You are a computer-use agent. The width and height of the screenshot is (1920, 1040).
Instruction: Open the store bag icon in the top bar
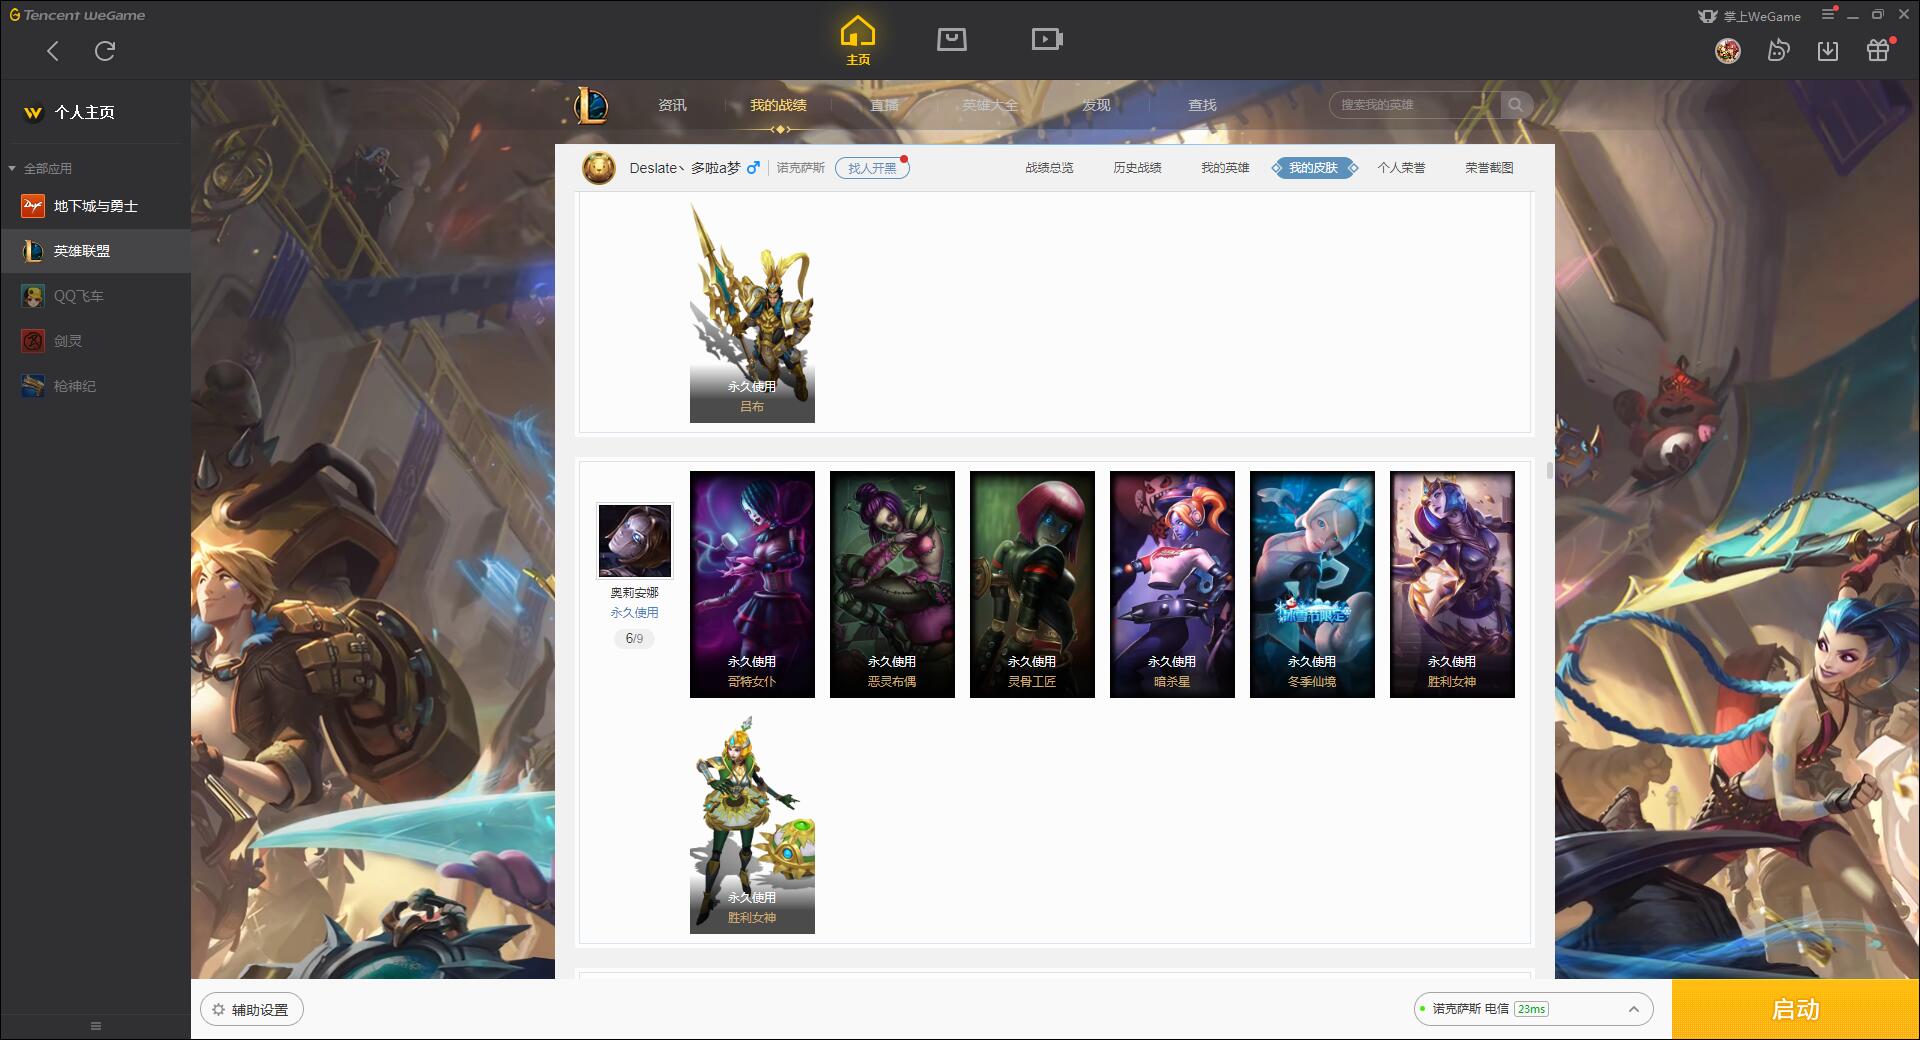[952, 39]
